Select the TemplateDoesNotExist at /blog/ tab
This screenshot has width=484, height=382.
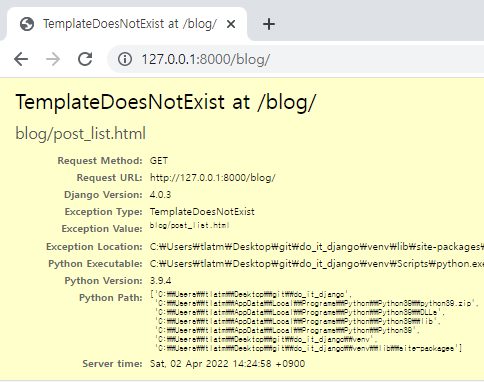(127, 24)
